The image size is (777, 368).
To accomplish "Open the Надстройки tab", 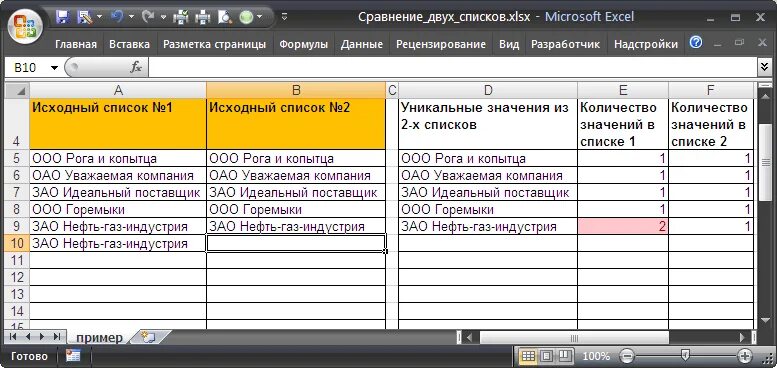I will (646, 44).
